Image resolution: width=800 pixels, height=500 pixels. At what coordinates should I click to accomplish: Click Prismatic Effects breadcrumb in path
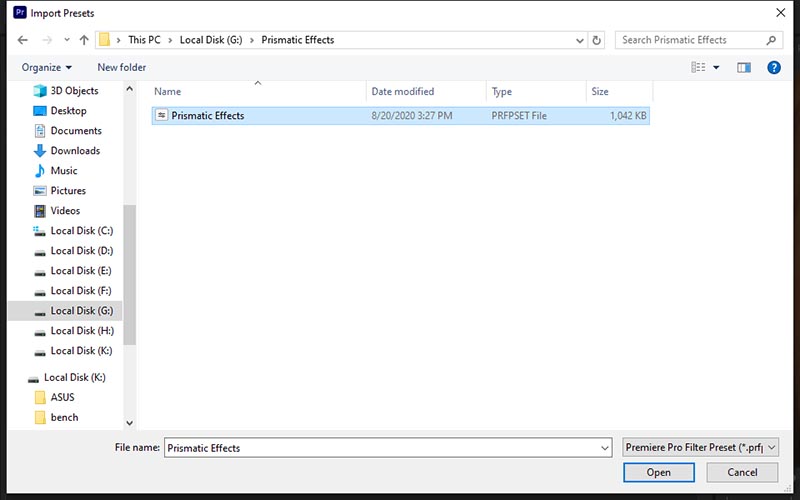point(297,40)
